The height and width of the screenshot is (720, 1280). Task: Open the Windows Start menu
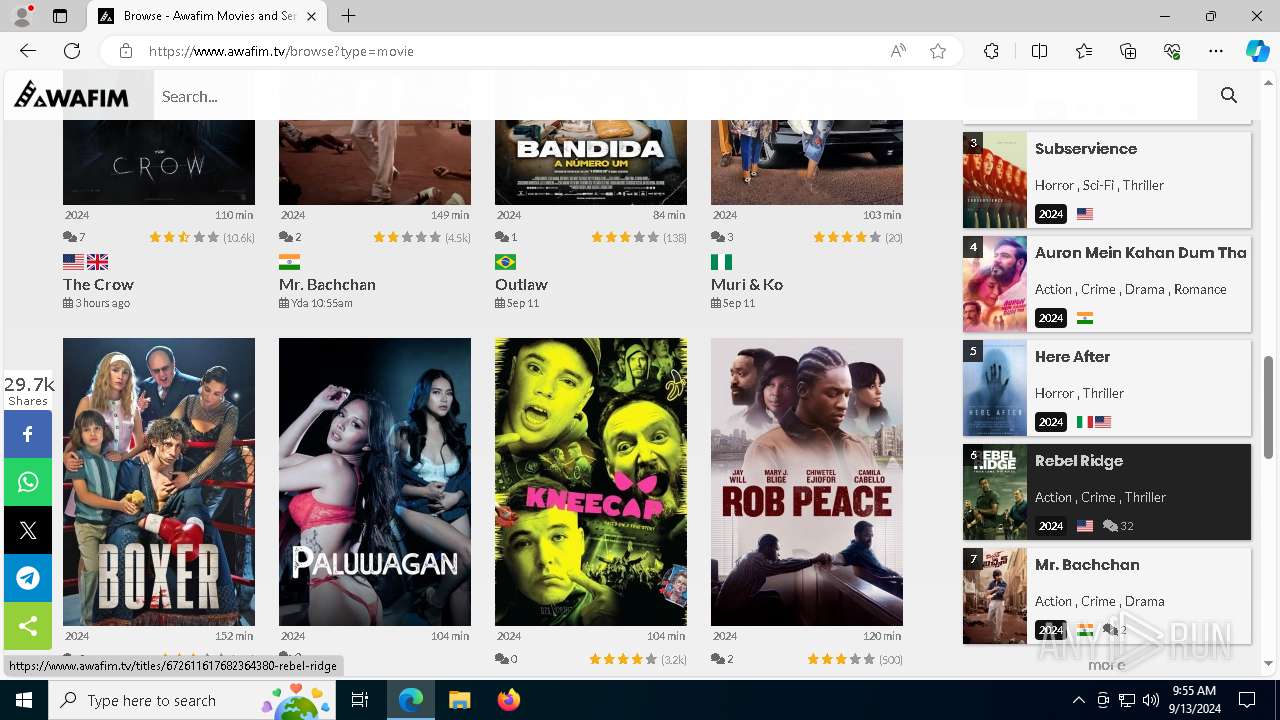(24, 700)
